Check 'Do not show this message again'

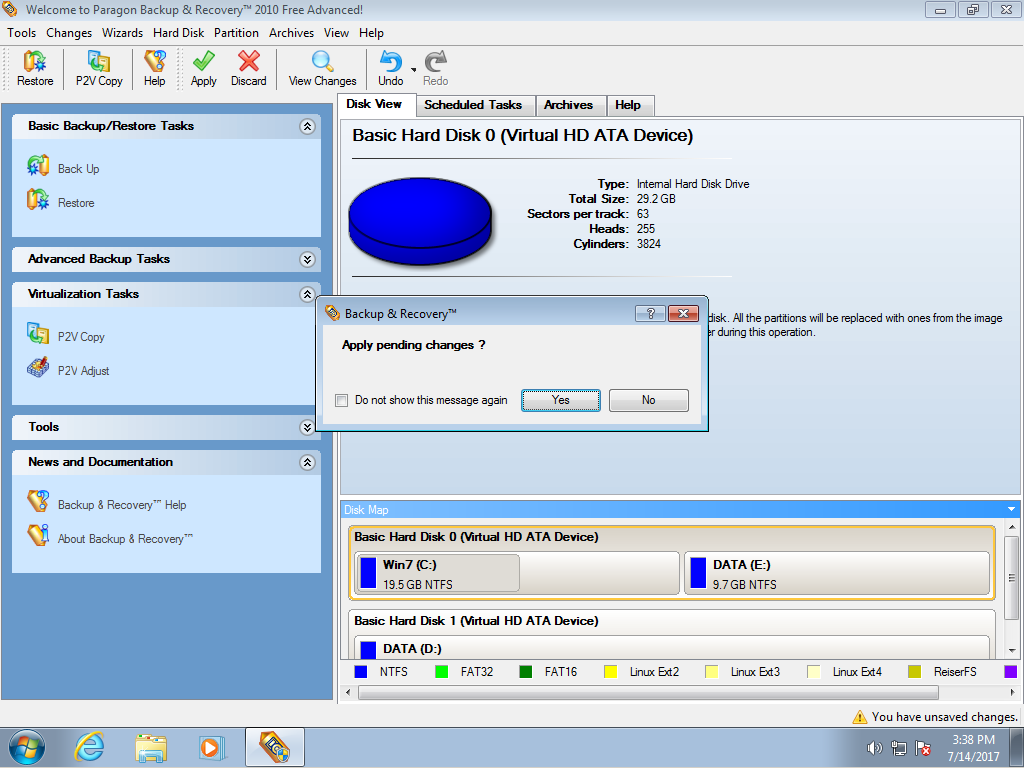tap(342, 400)
